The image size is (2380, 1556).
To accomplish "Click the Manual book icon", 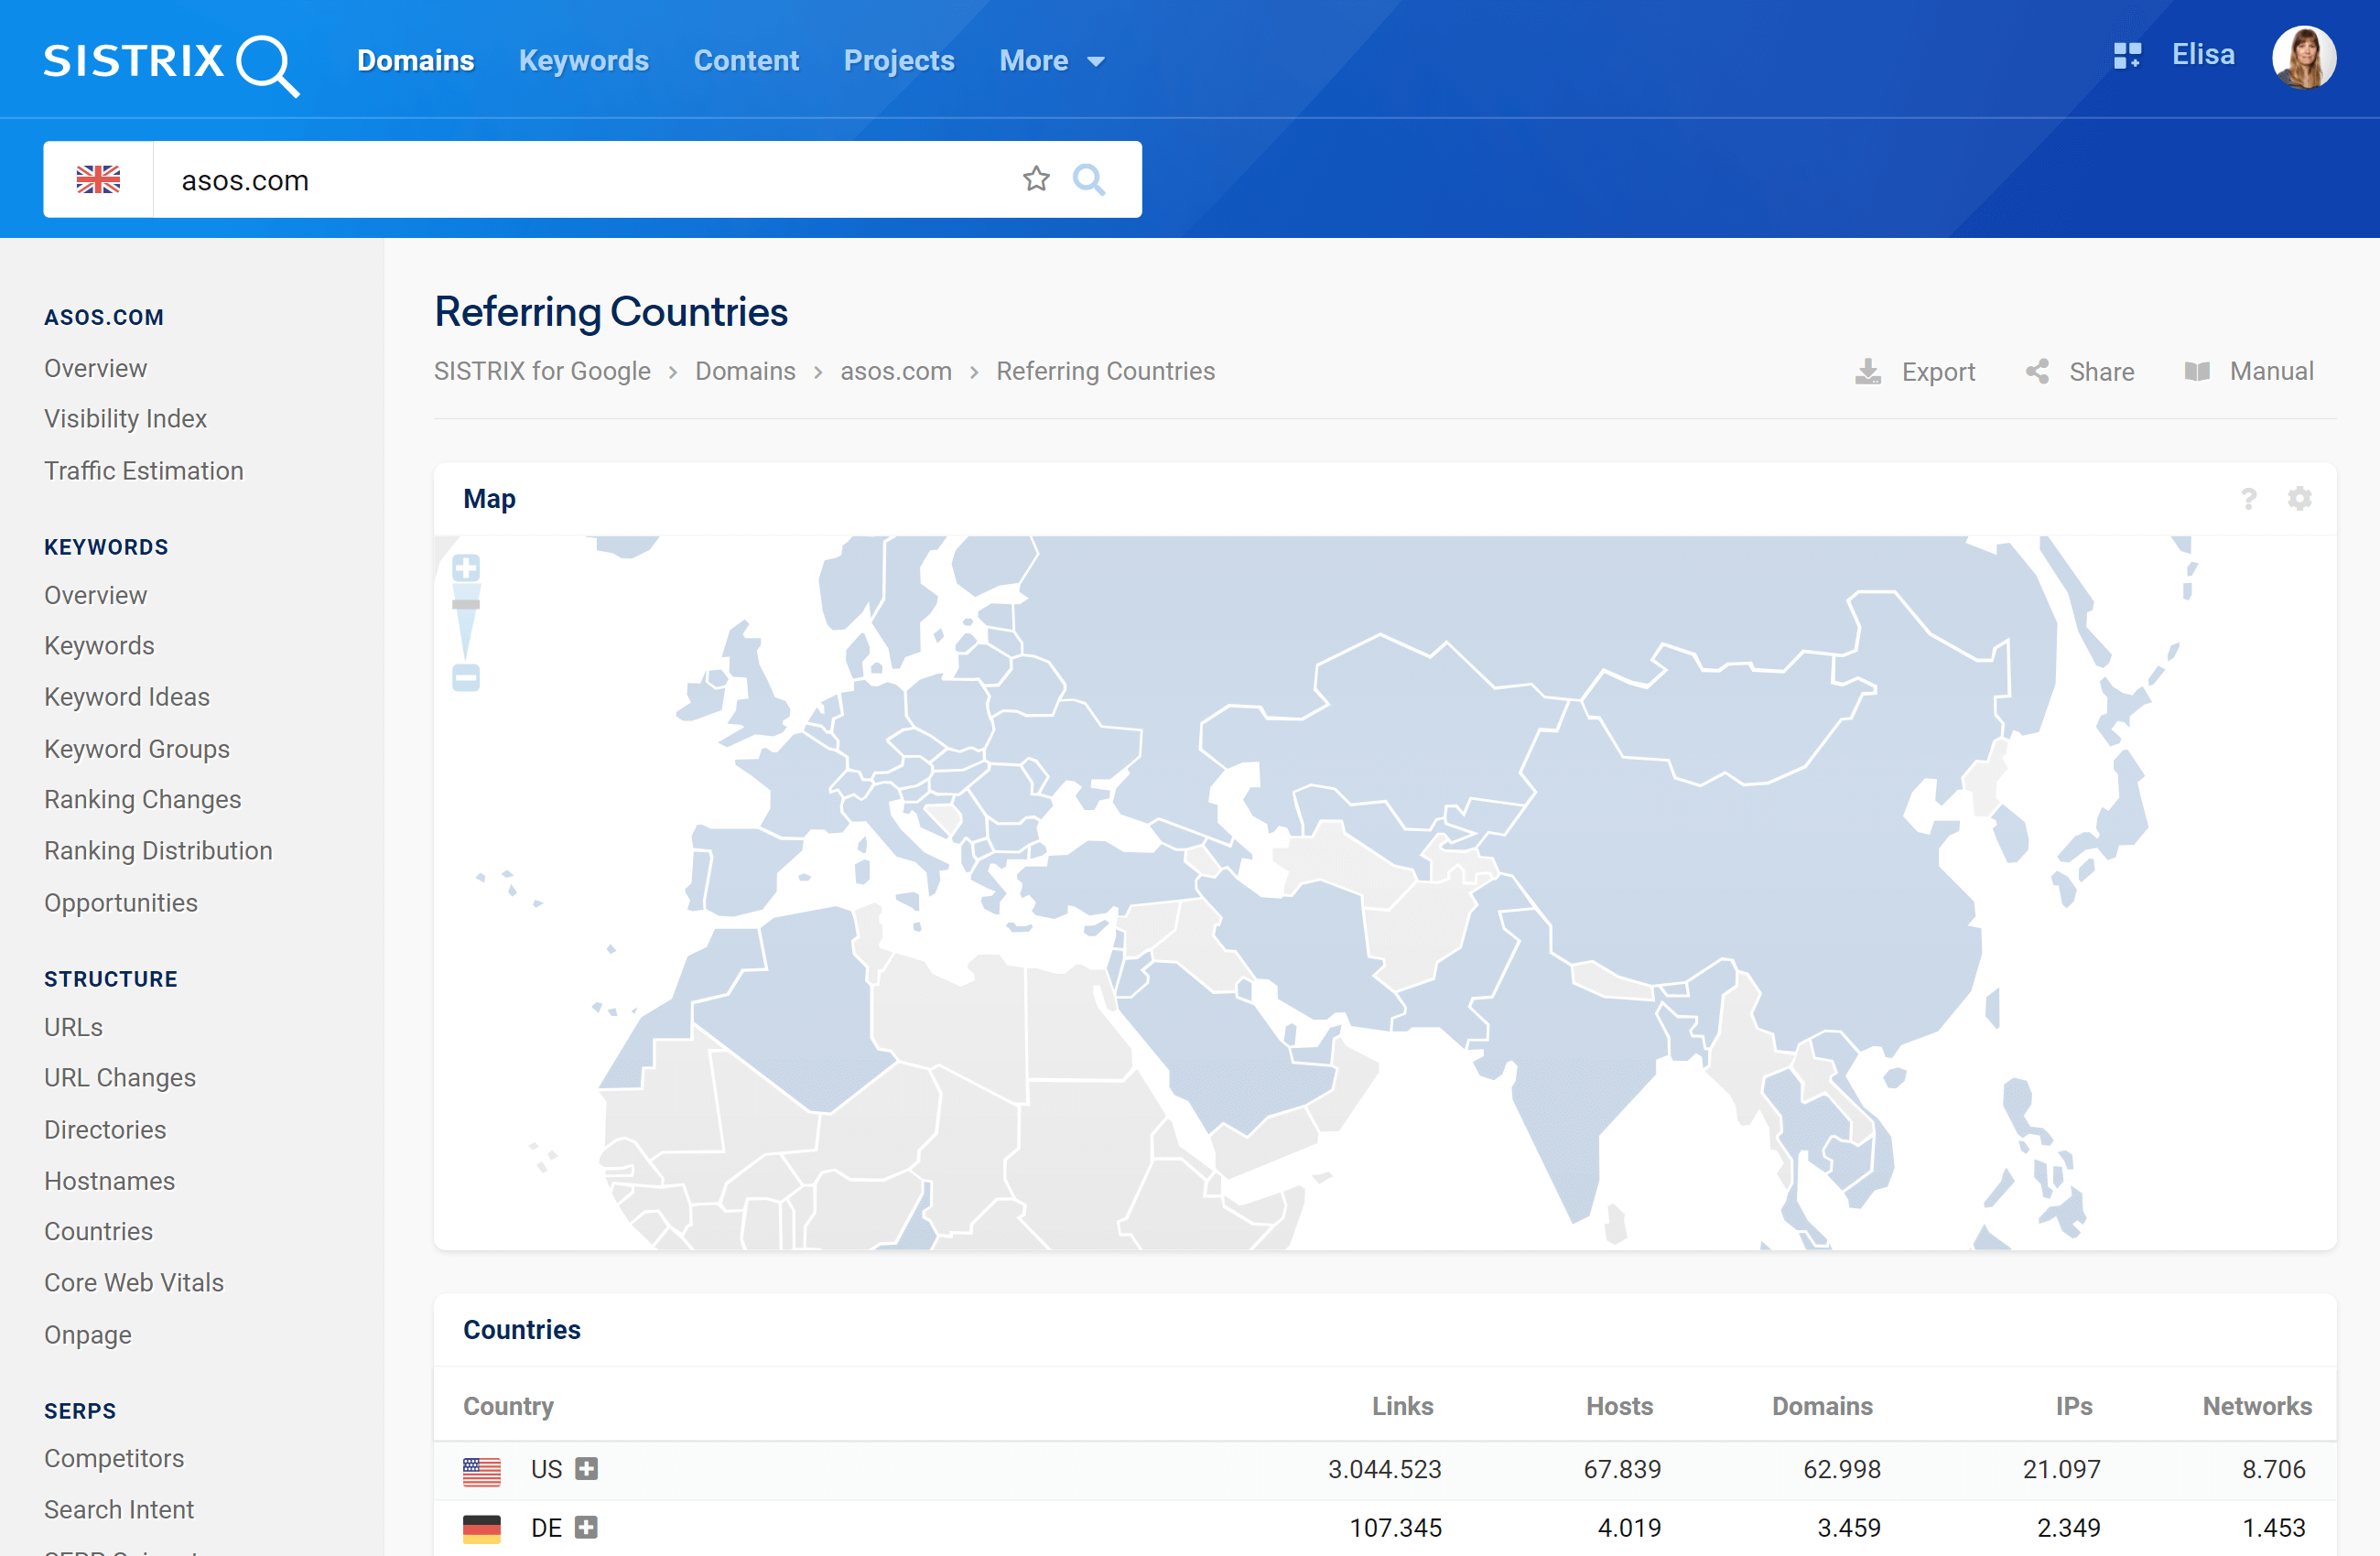I will [2197, 372].
